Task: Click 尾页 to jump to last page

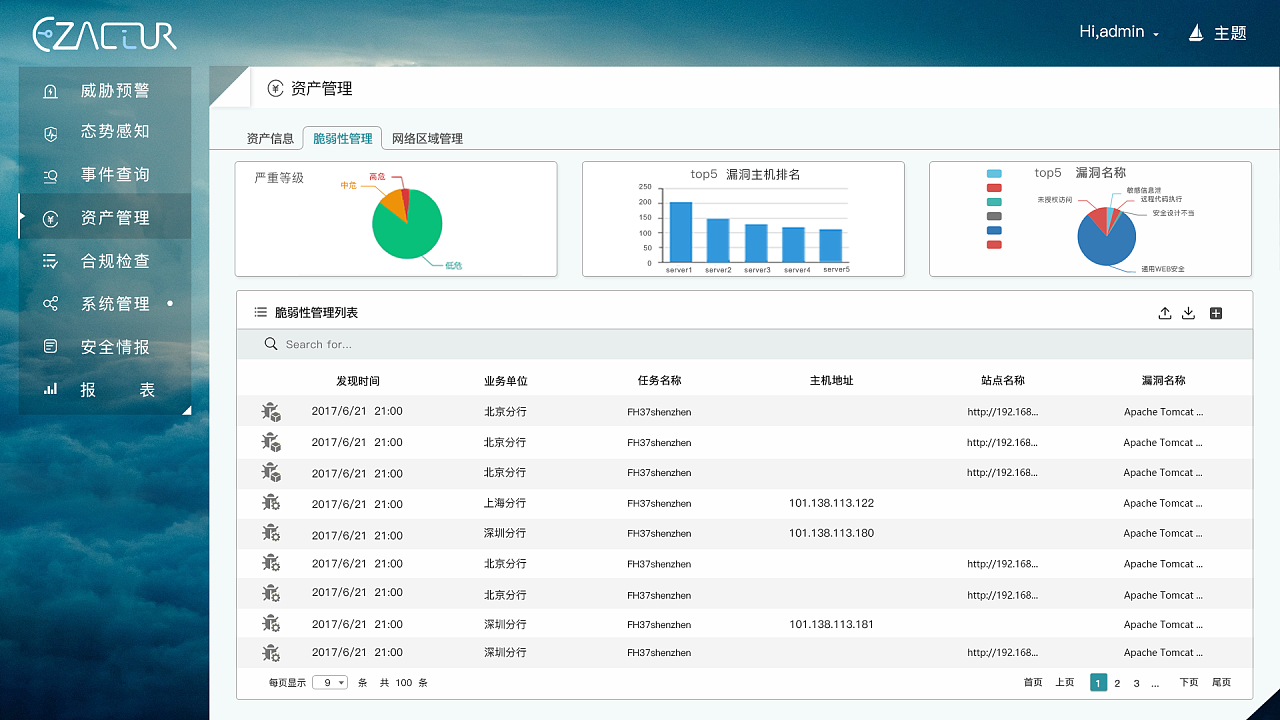Action: pyautogui.click(x=1221, y=682)
